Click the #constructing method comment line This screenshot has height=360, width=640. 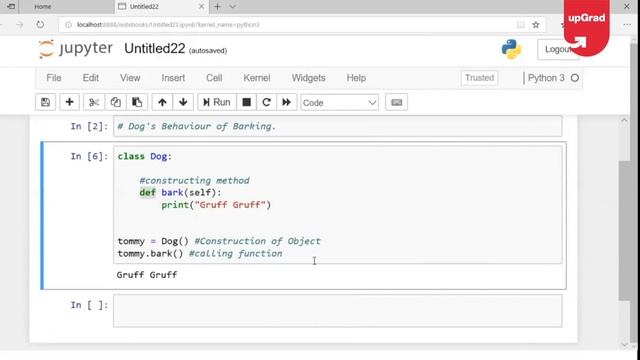point(194,180)
